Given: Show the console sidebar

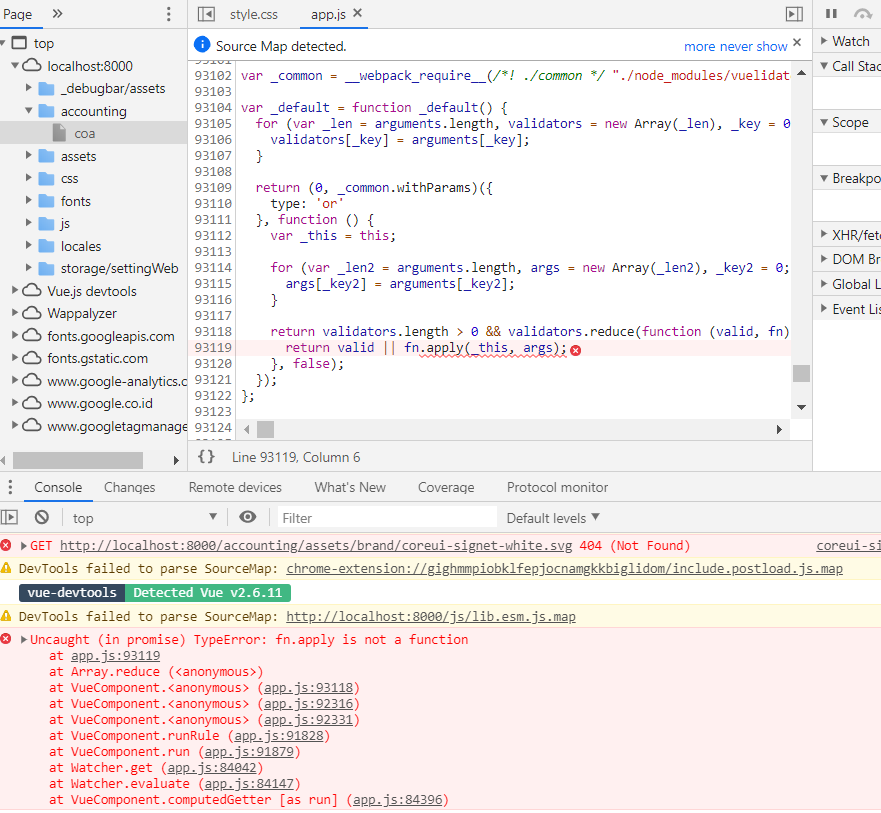Looking at the screenshot, I should [10, 517].
